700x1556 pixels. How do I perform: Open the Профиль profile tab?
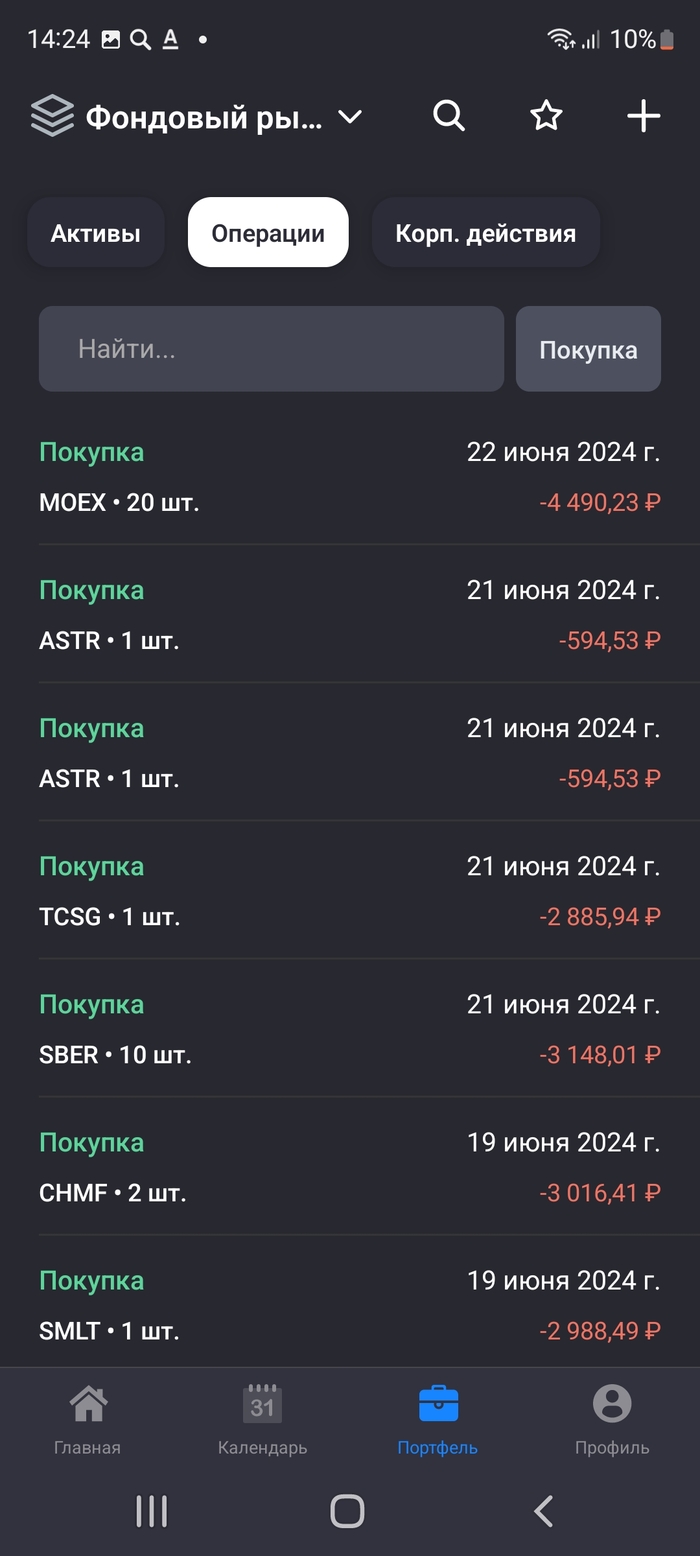click(x=612, y=1418)
